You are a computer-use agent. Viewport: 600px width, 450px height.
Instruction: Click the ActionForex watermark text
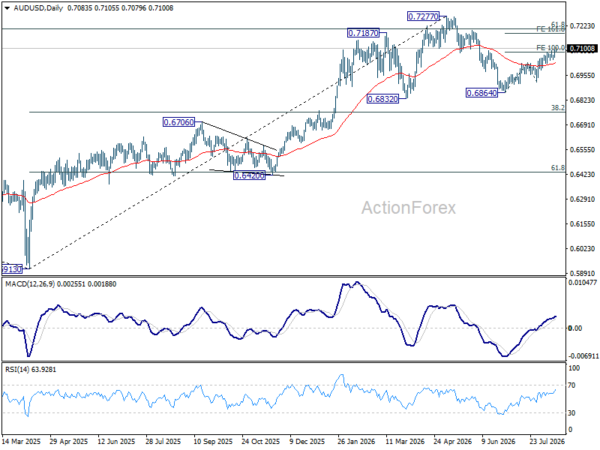[x=409, y=208]
